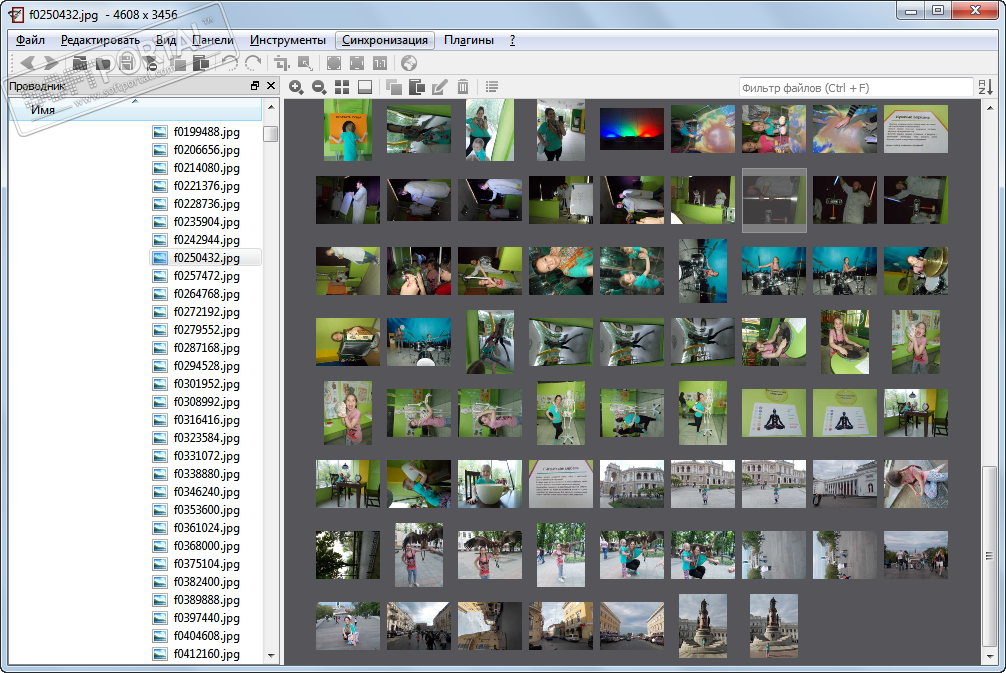This screenshot has width=1006, height=673.
Task: Open the Плагины menu
Action: (x=469, y=40)
